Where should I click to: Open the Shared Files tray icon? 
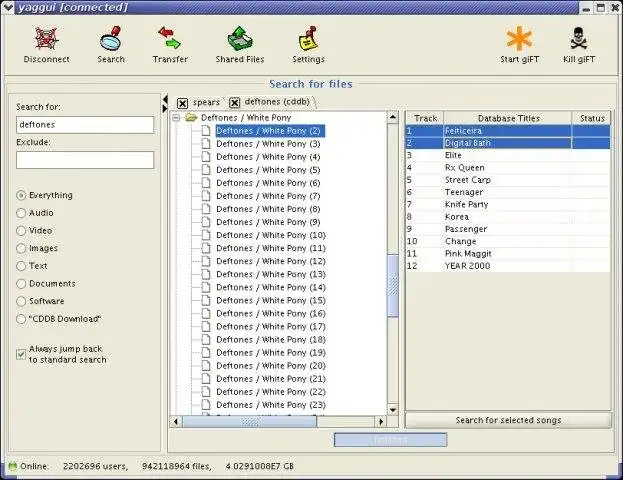click(x=240, y=39)
